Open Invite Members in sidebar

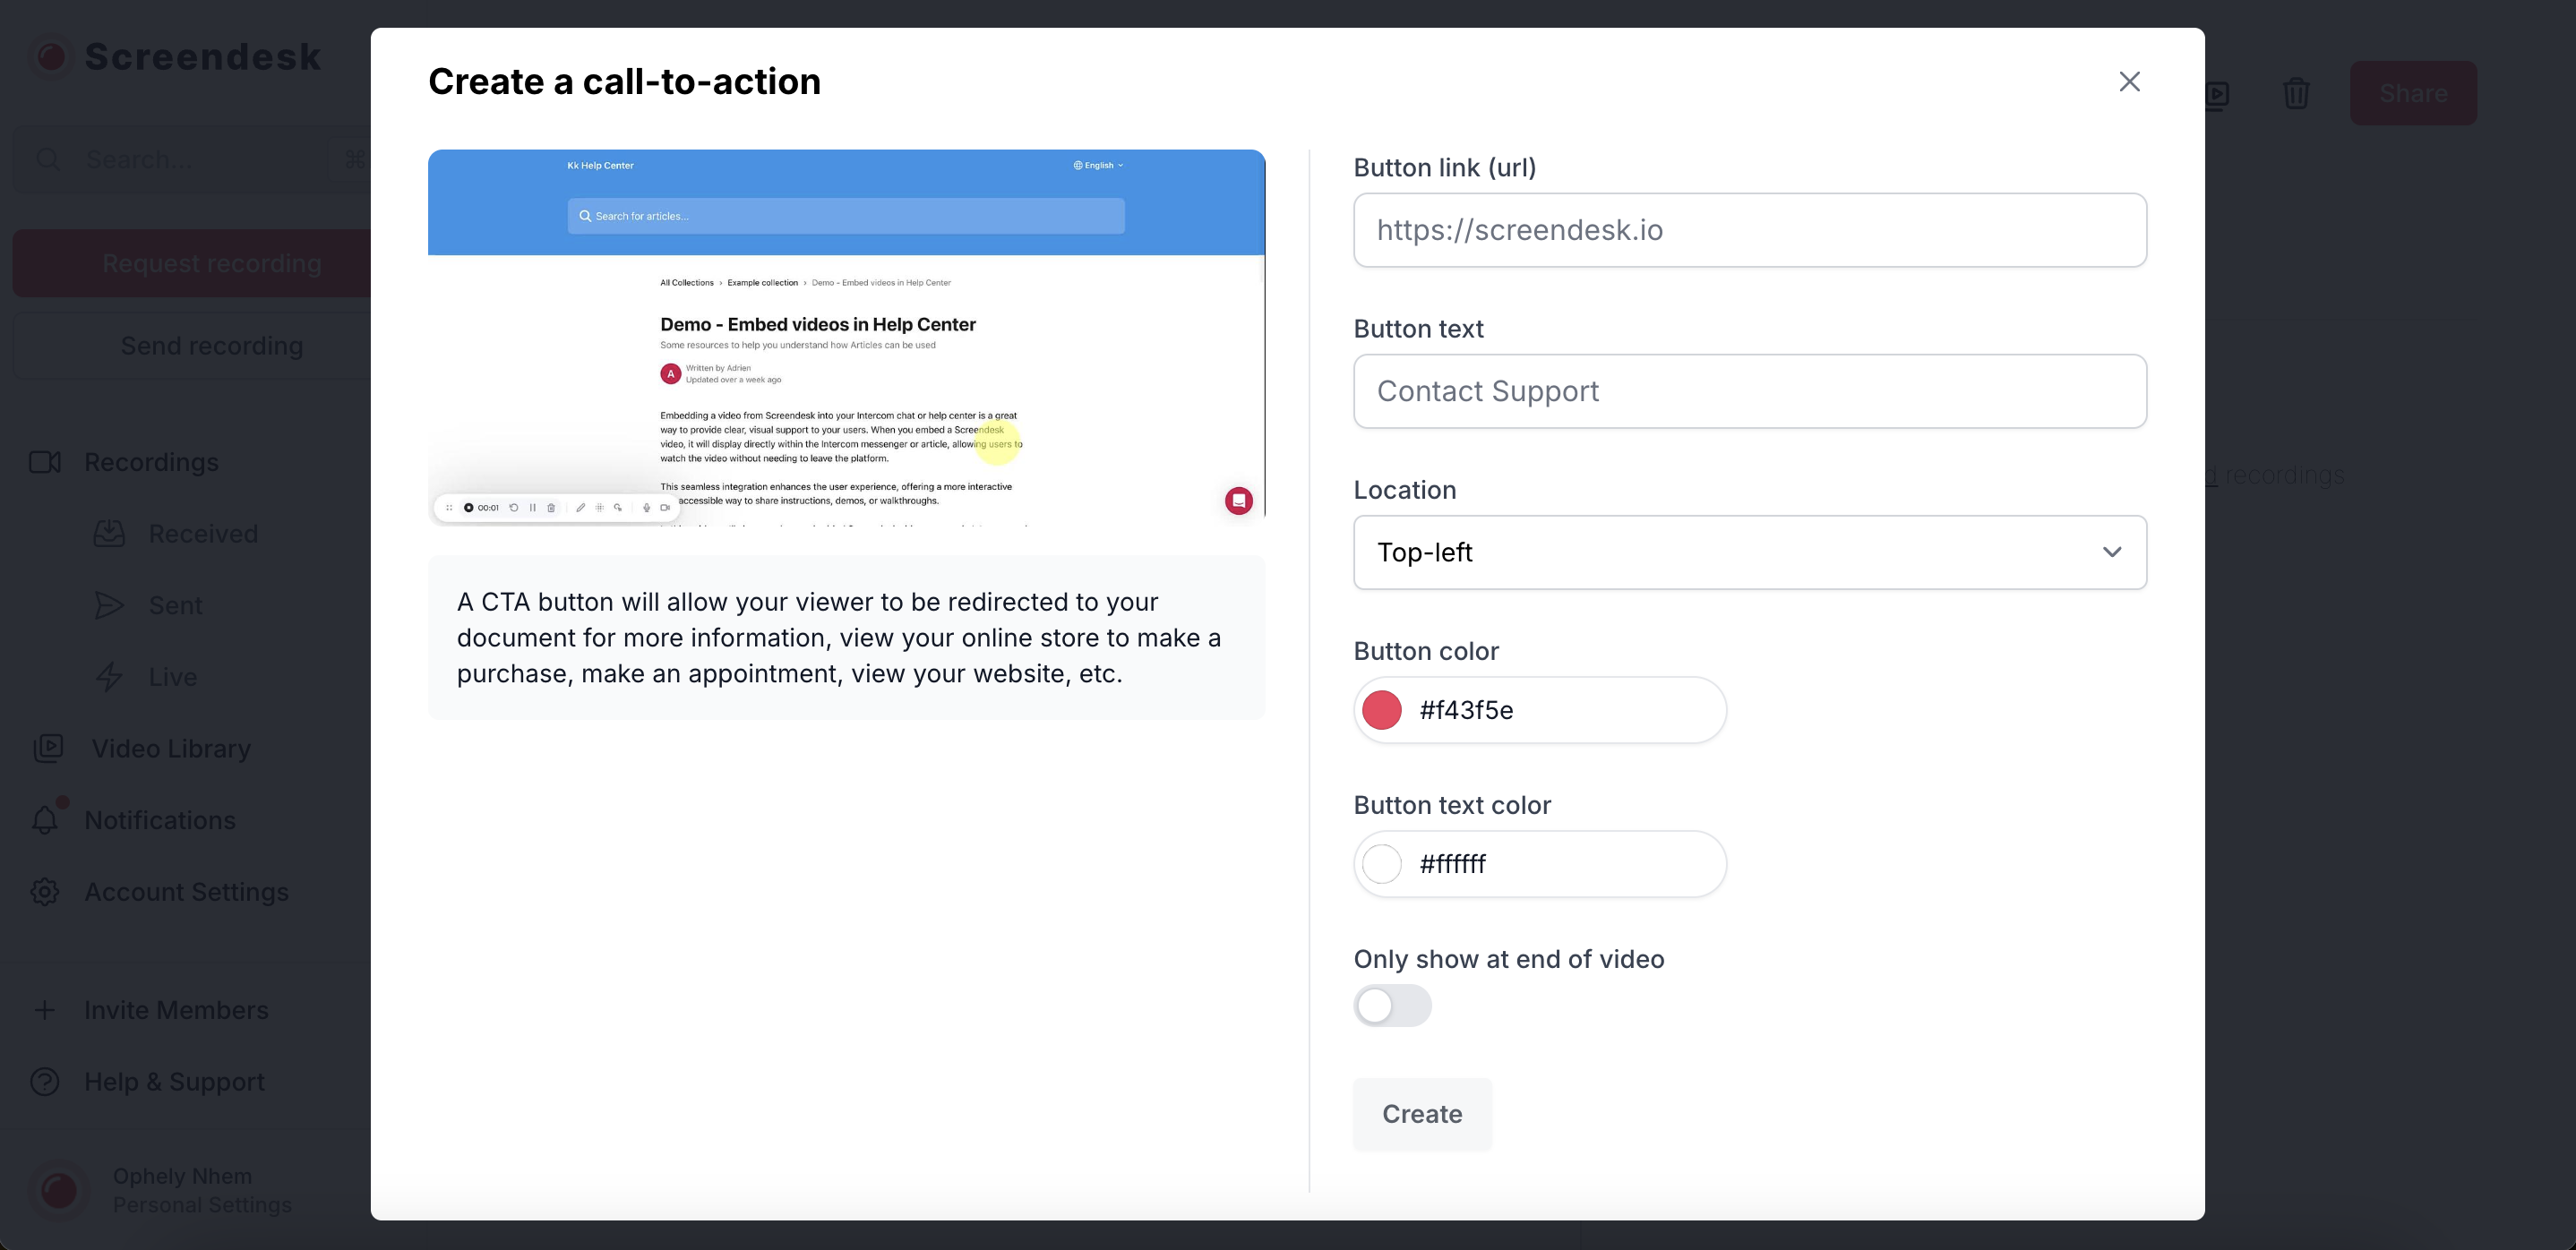point(176,1010)
